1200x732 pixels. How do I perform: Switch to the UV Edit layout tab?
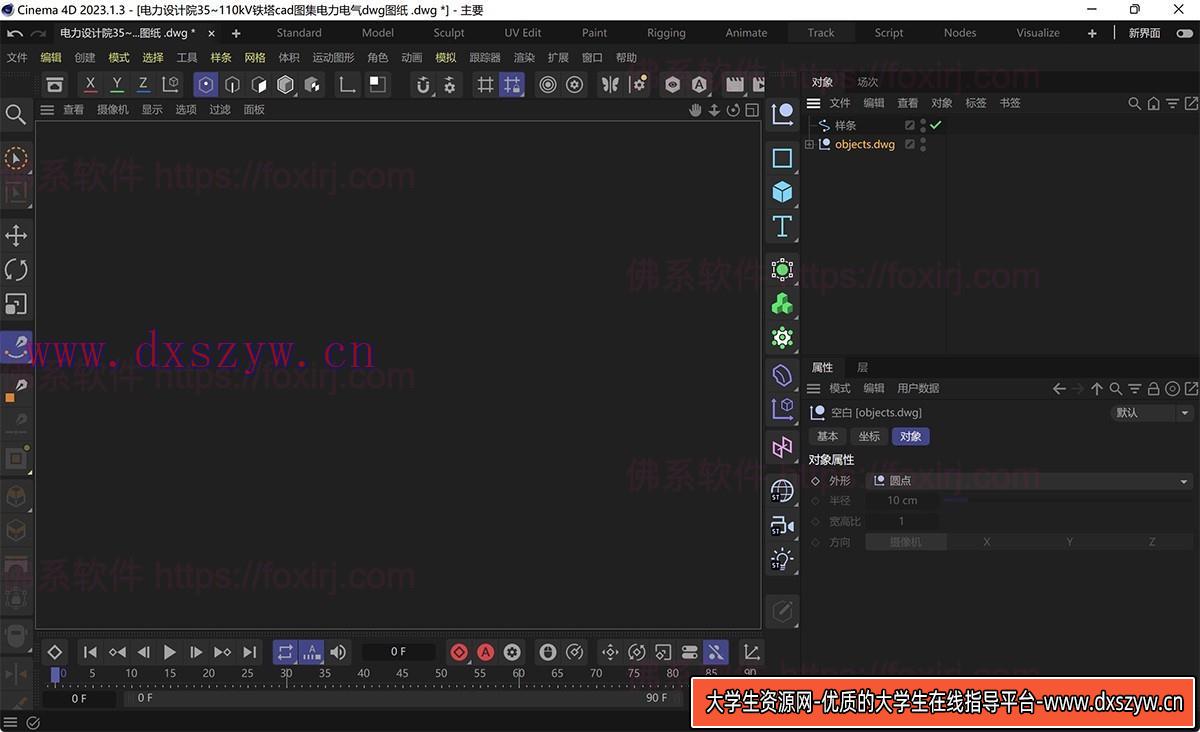pyautogui.click(x=523, y=33)
